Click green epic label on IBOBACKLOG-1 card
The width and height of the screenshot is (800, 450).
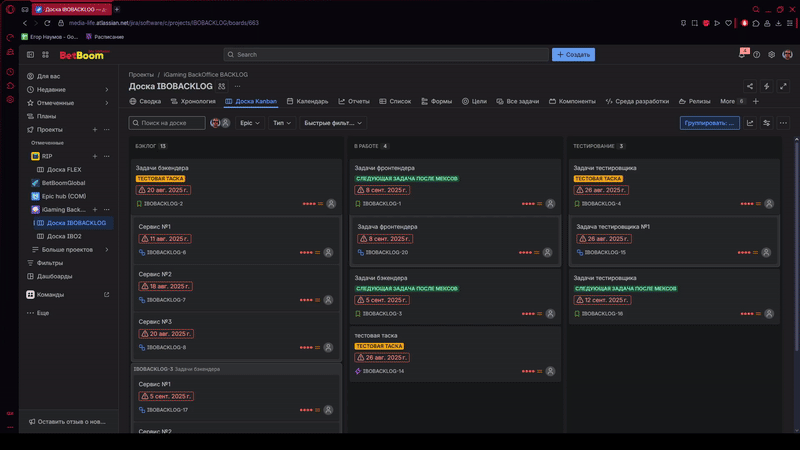click(407, 179)
